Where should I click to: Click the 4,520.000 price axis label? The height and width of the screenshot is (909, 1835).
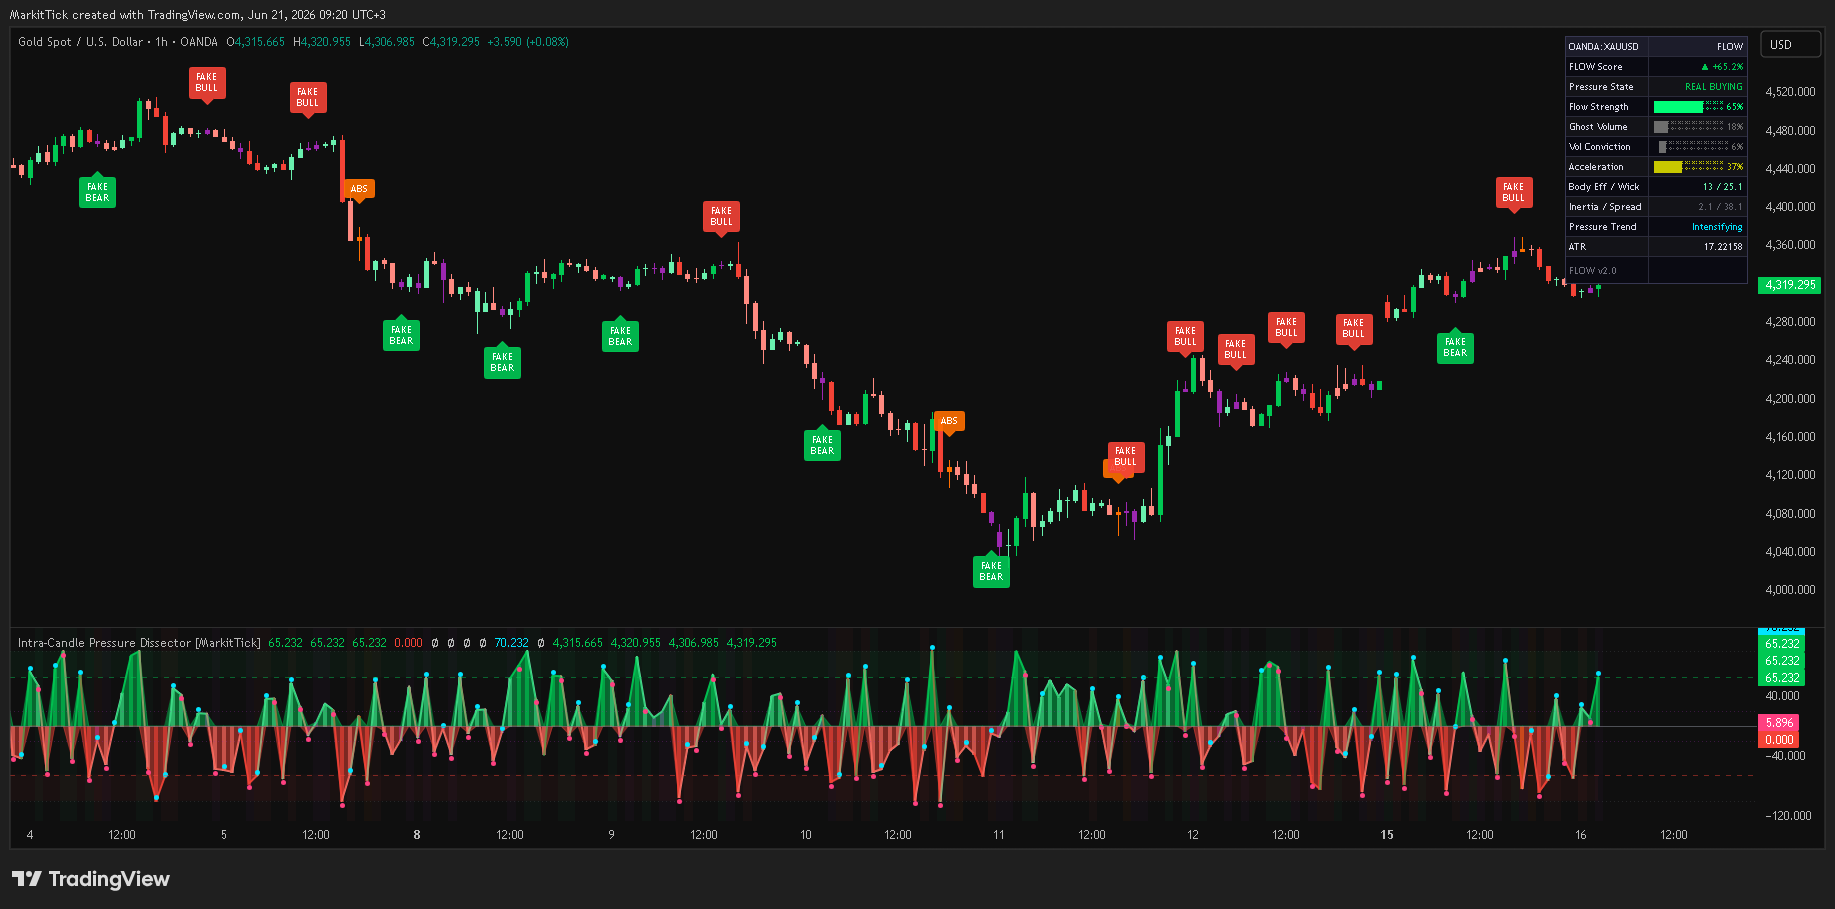(x=1790, y=92)
